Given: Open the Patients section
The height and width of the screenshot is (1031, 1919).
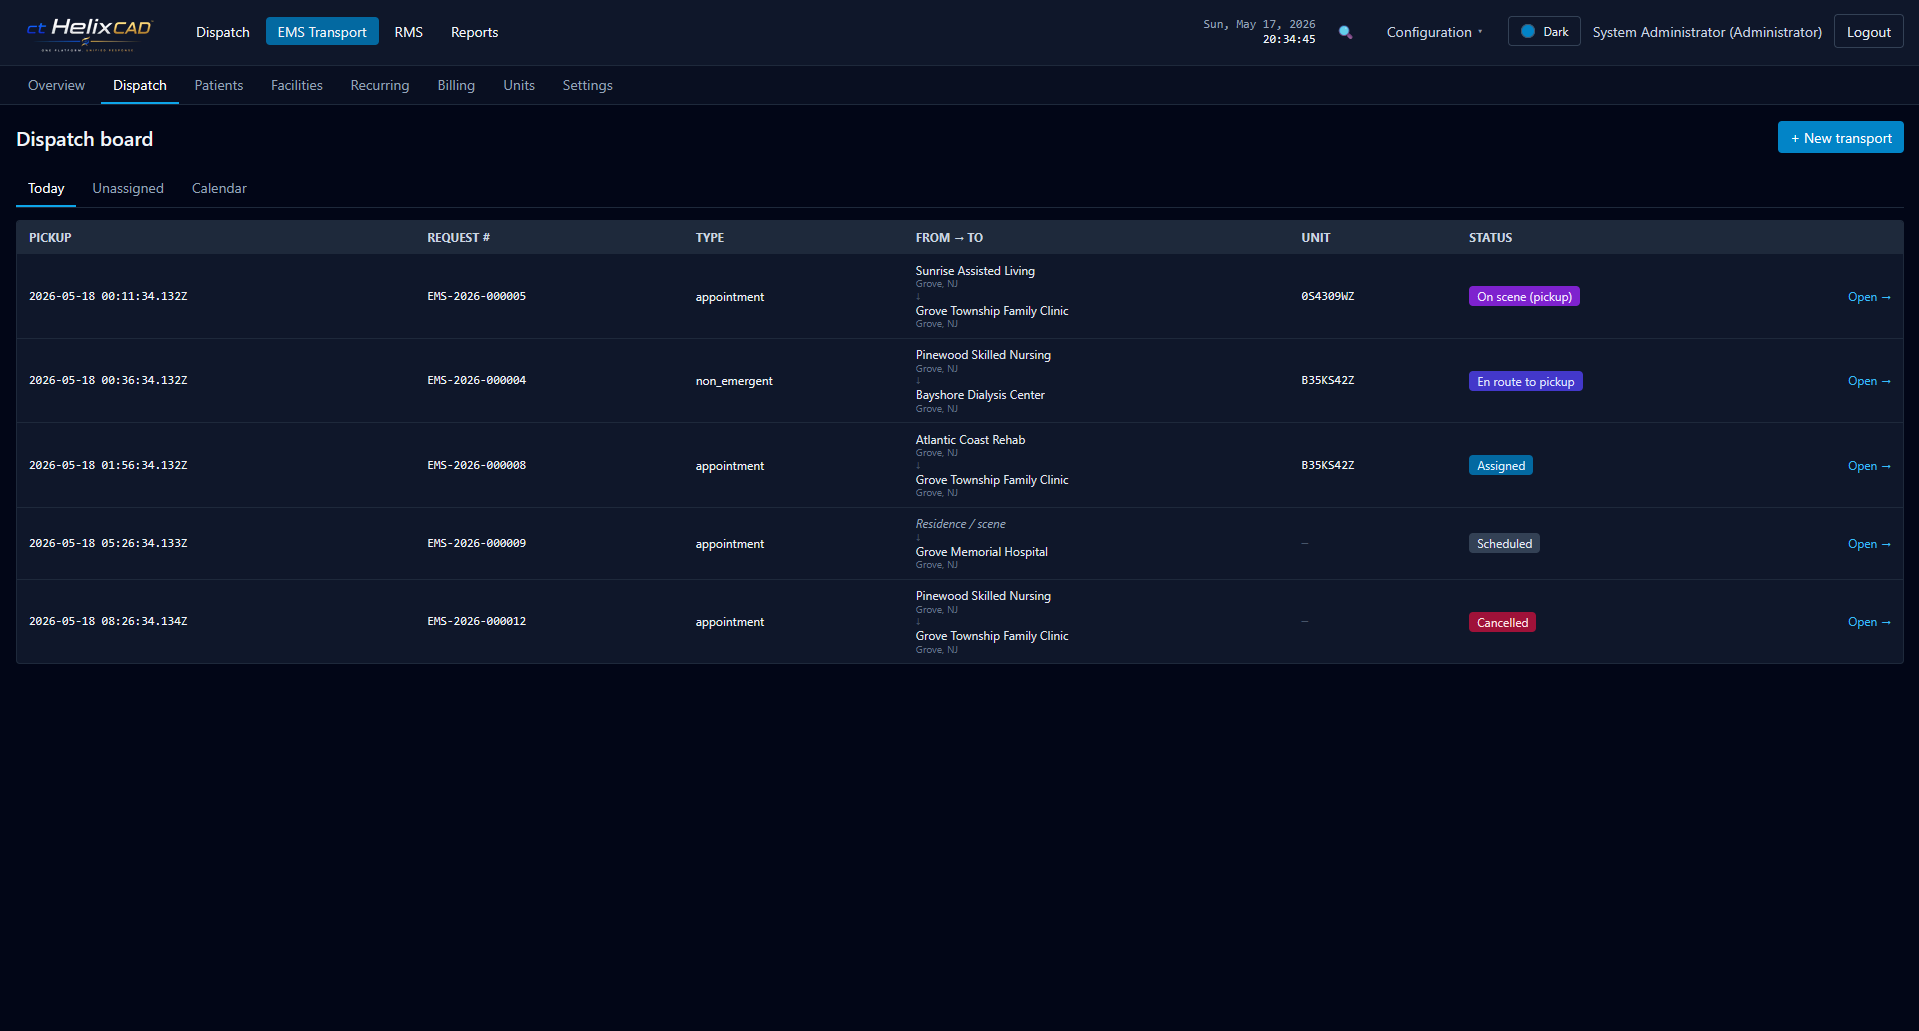Looking at the screenshot, I should [x=219, y=85].
